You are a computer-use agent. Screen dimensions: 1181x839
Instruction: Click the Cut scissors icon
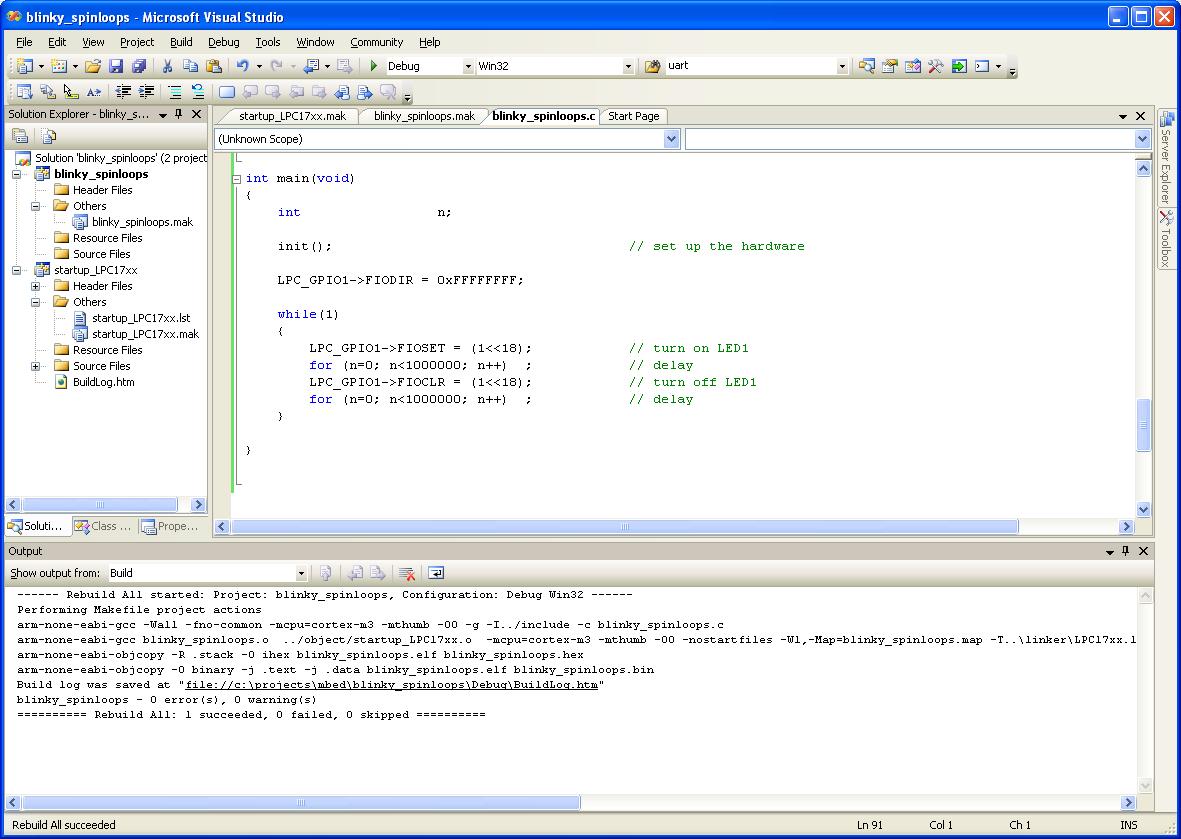(167, 66)
